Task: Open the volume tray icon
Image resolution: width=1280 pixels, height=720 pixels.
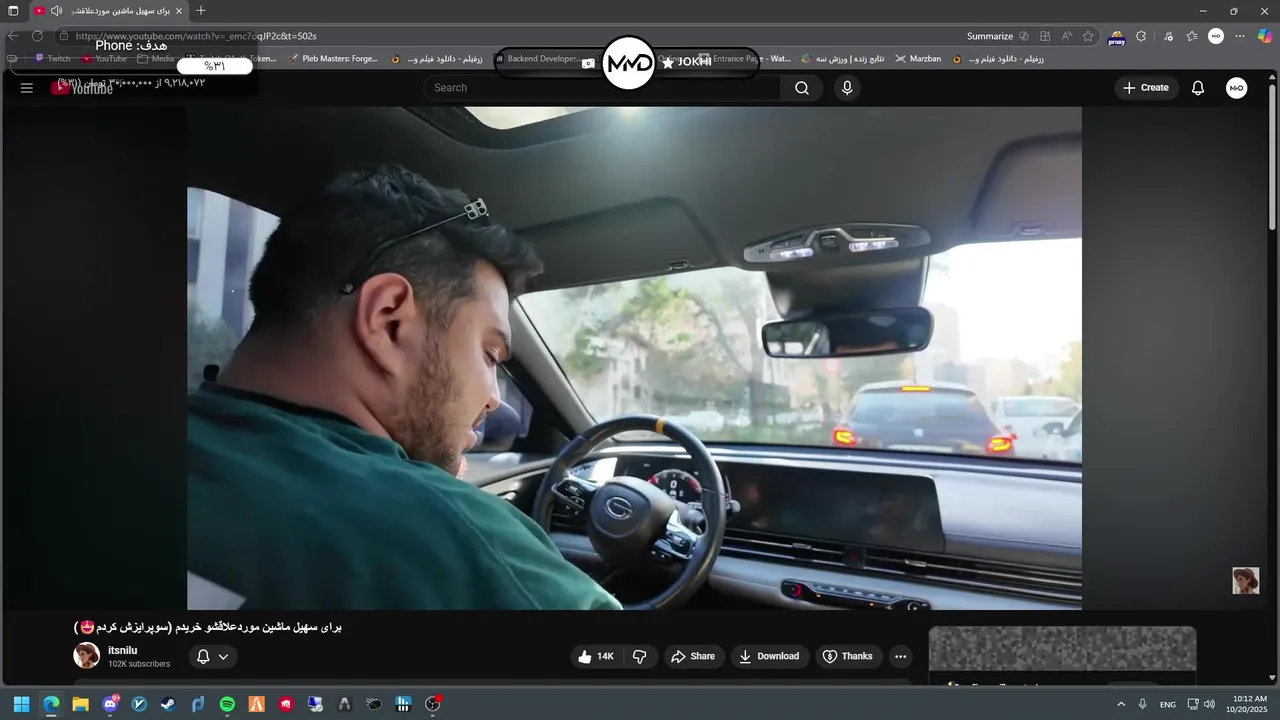Action: click(x=1209, y=704)
